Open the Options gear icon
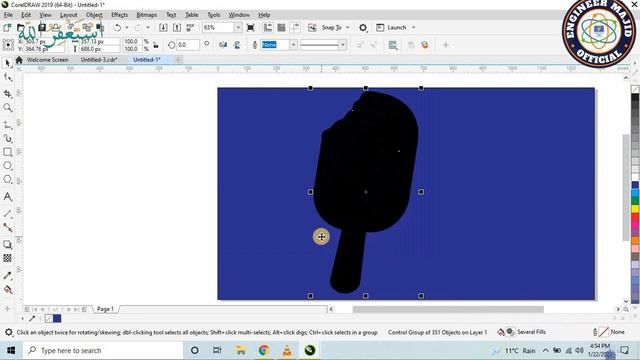 (x=363, y=27)
